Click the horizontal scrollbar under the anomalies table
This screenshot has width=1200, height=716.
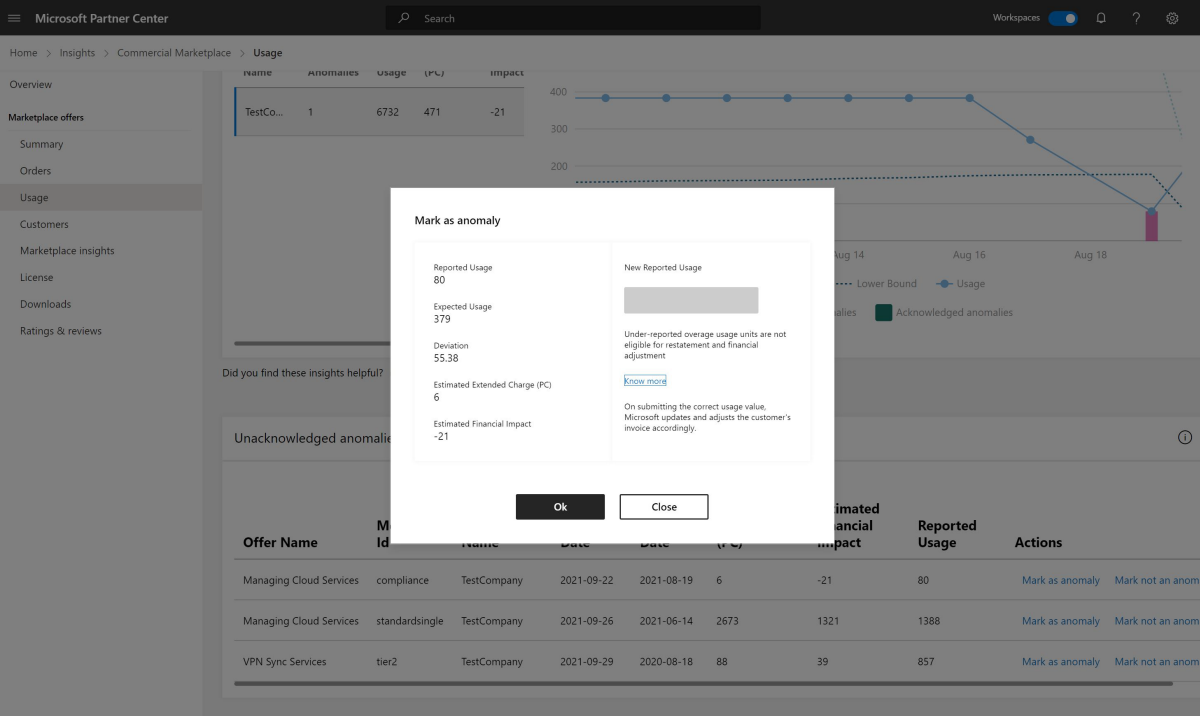(x=703, y=684)
